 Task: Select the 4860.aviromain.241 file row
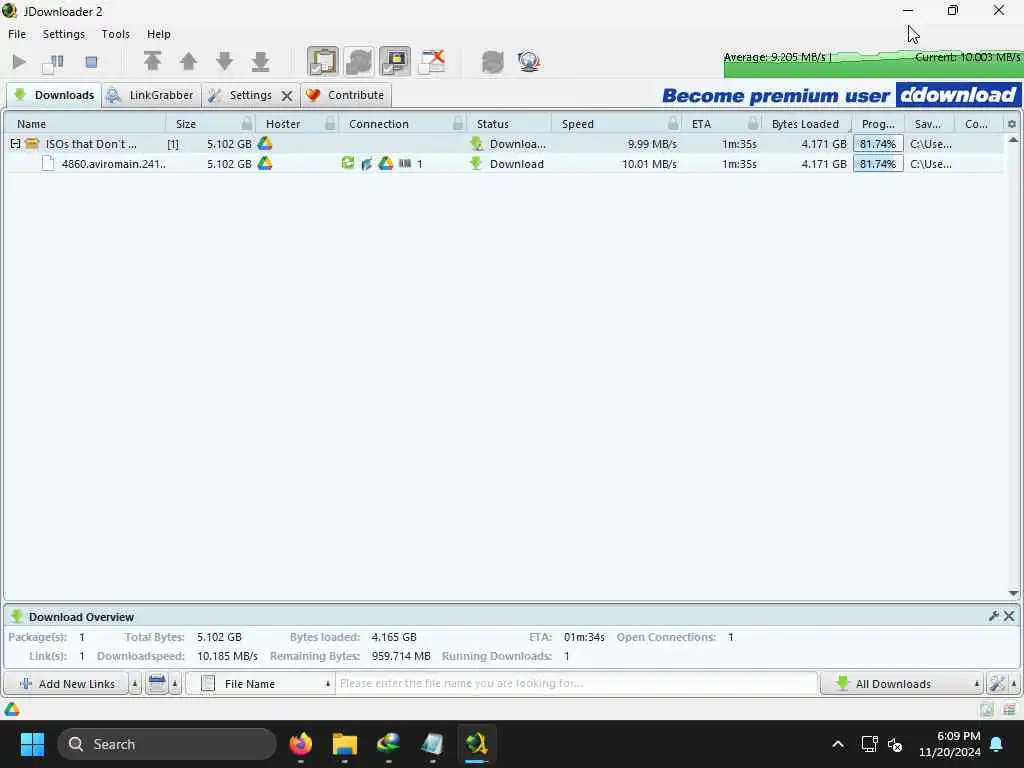[x=504, y=164]
